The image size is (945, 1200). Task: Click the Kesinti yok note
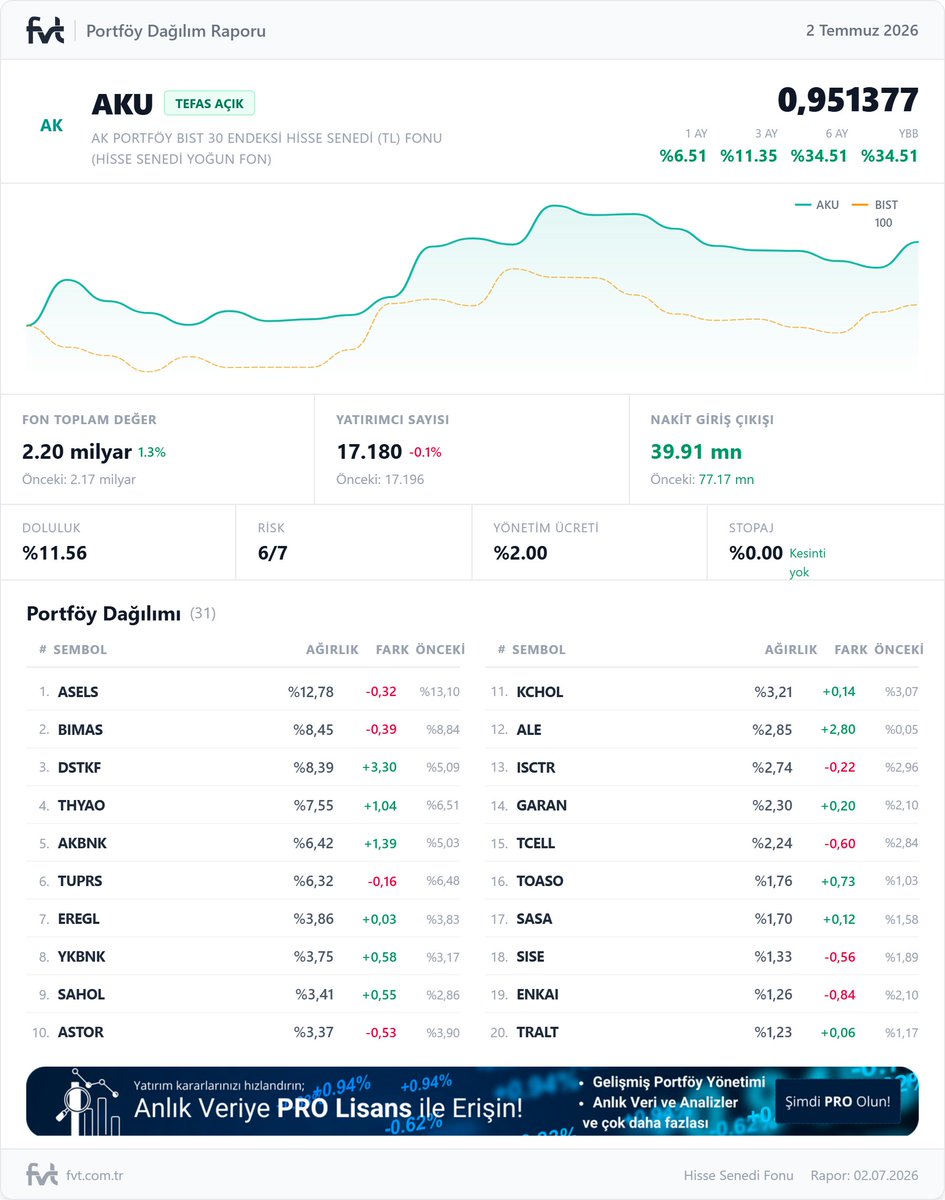[x=808, y=563]
